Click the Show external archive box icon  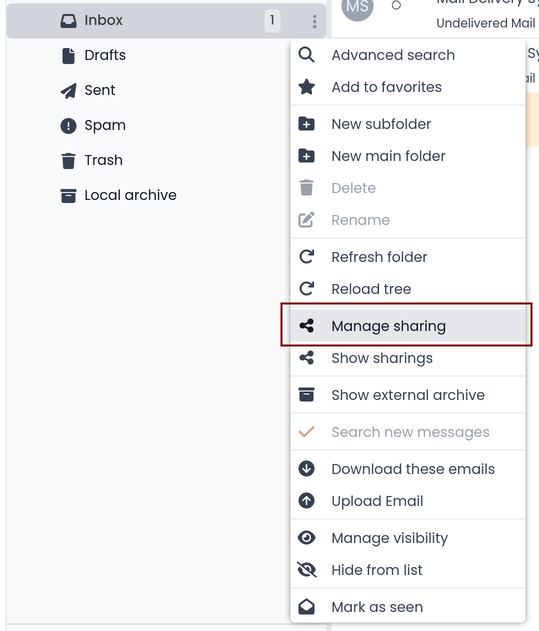306,395
